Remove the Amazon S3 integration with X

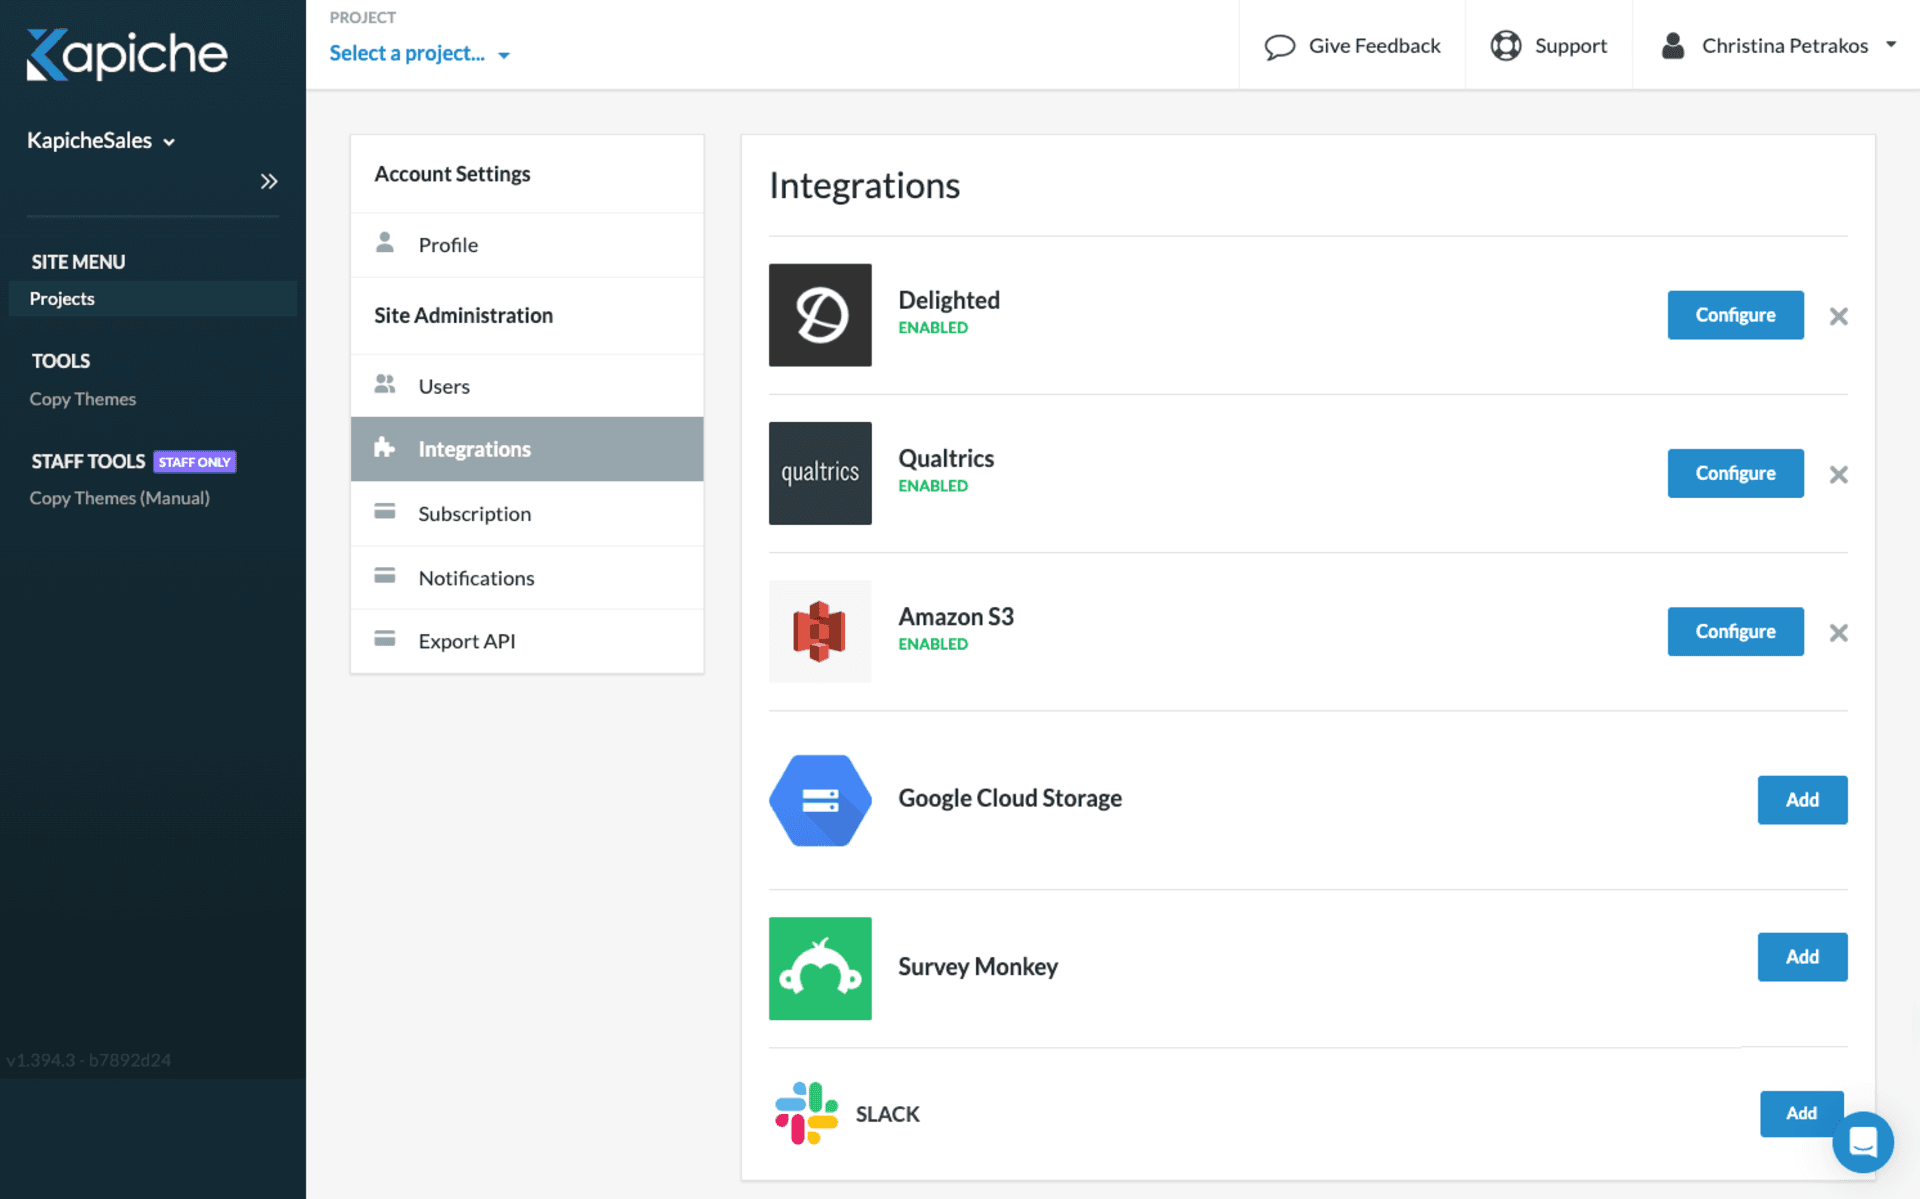point(1838,632)
